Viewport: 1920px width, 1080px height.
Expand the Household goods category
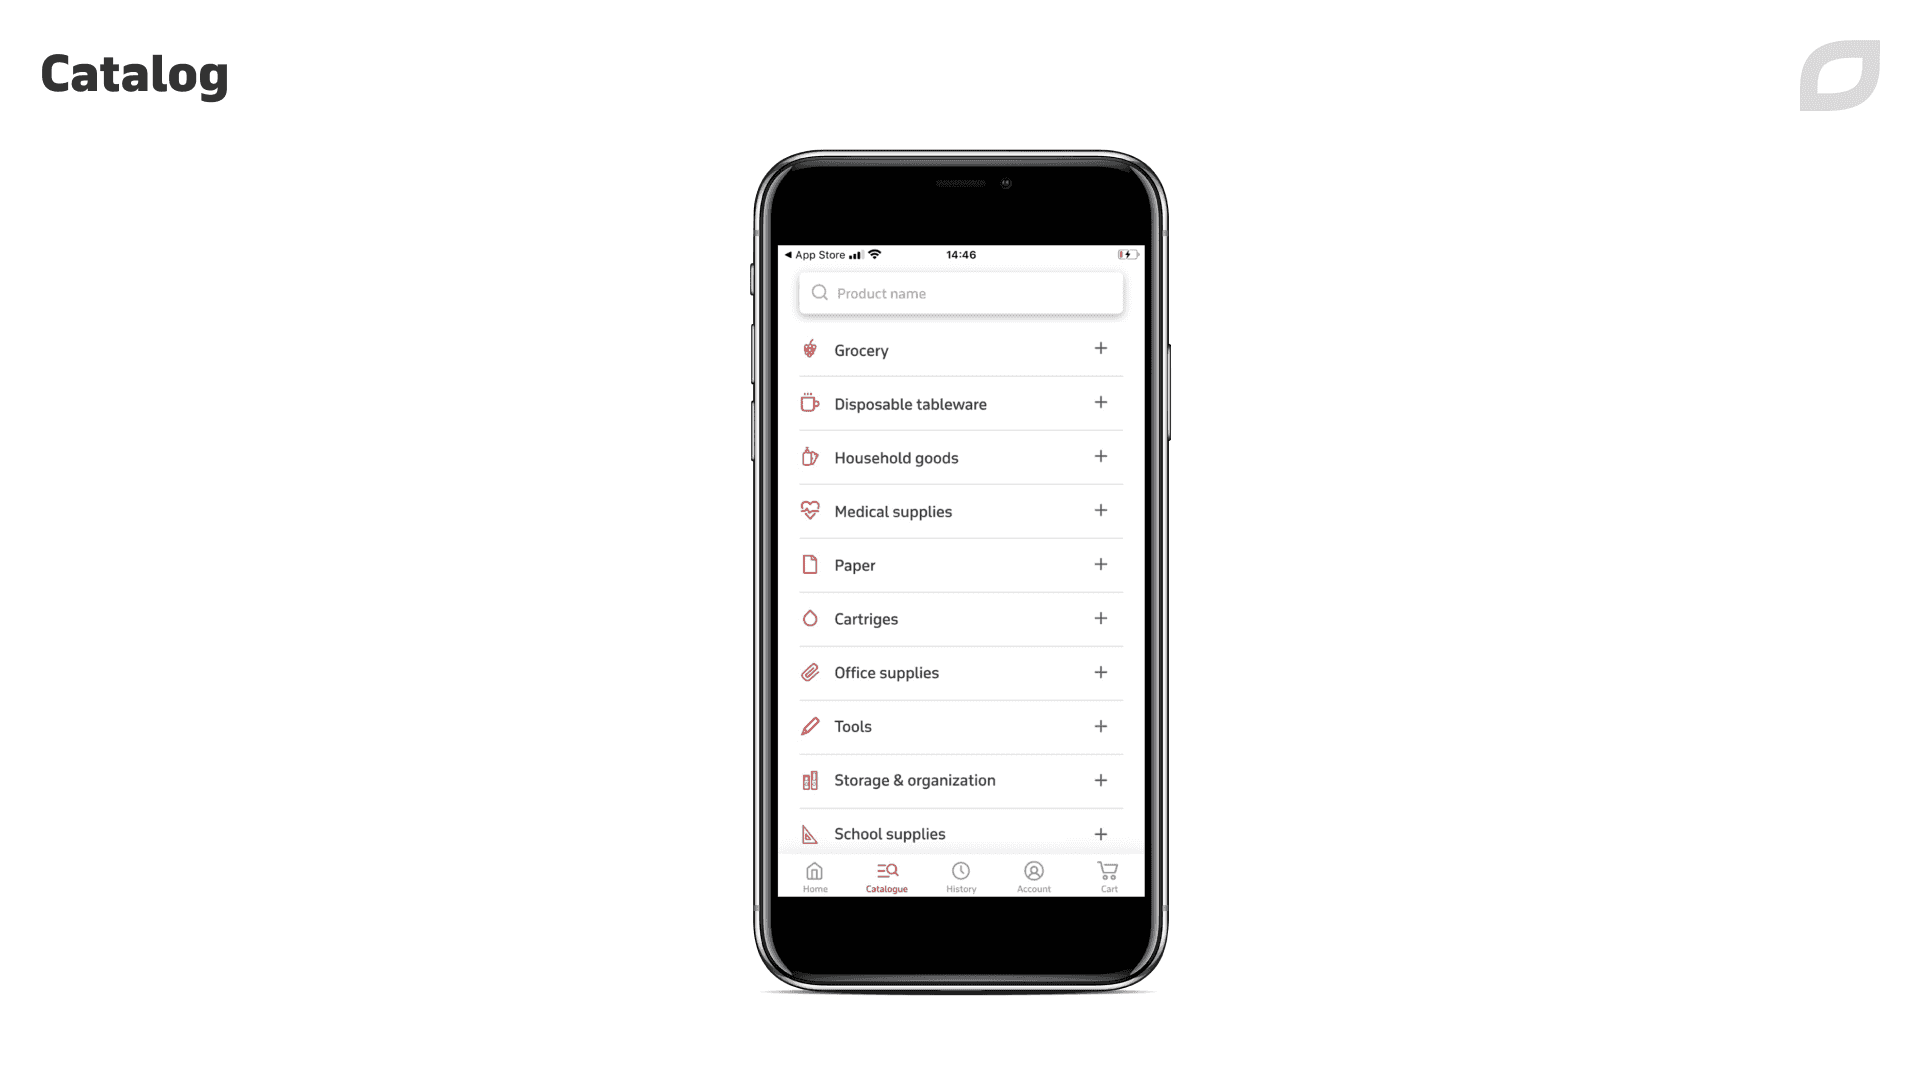coord(1100,456)
